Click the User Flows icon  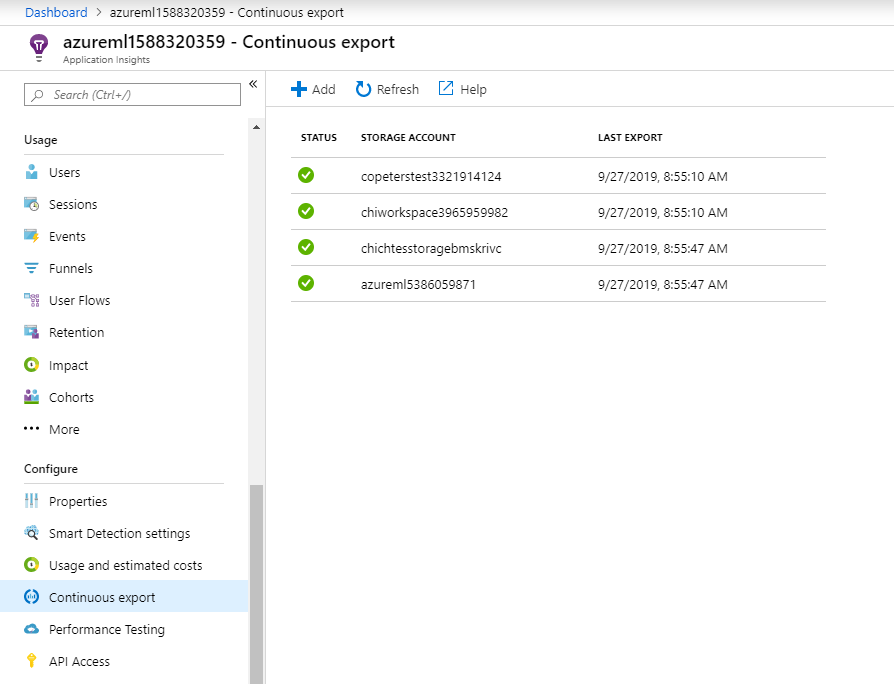[32, 300]
